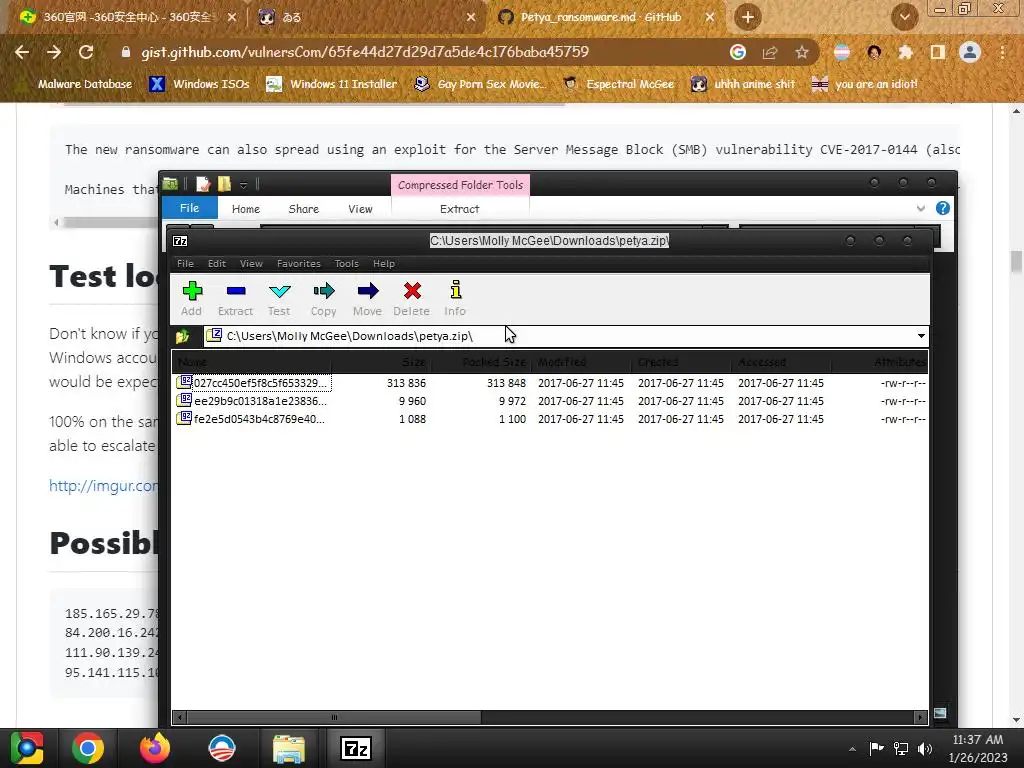Go forward in Chrome browser

(54, 52)
